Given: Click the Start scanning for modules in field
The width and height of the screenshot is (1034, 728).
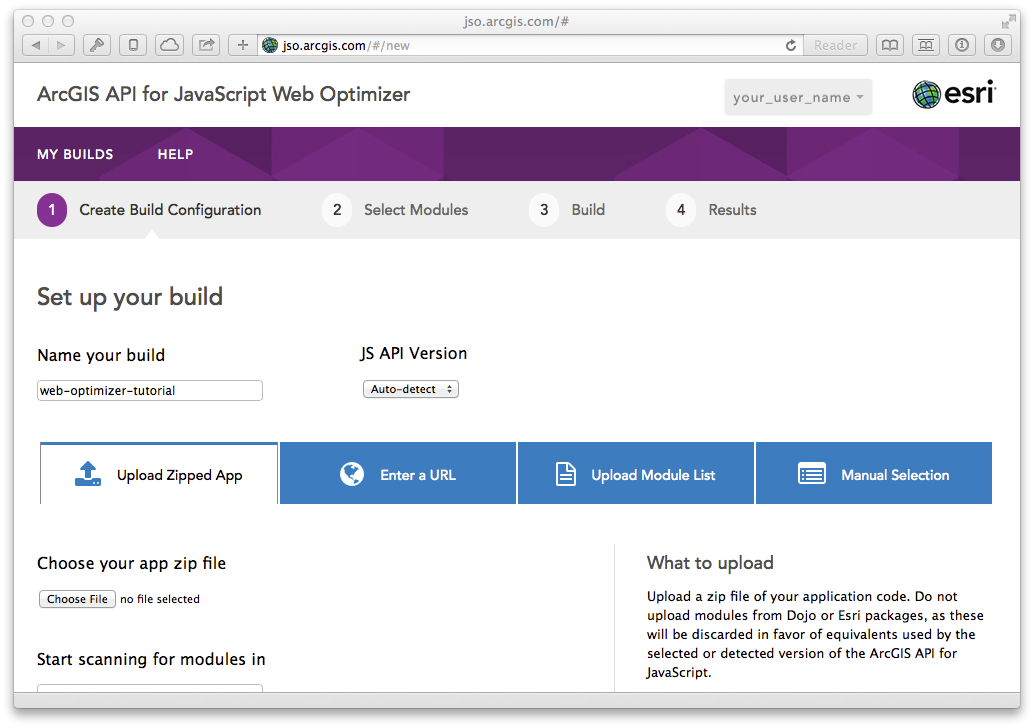Looking at the screenshot, I should 150,688.
